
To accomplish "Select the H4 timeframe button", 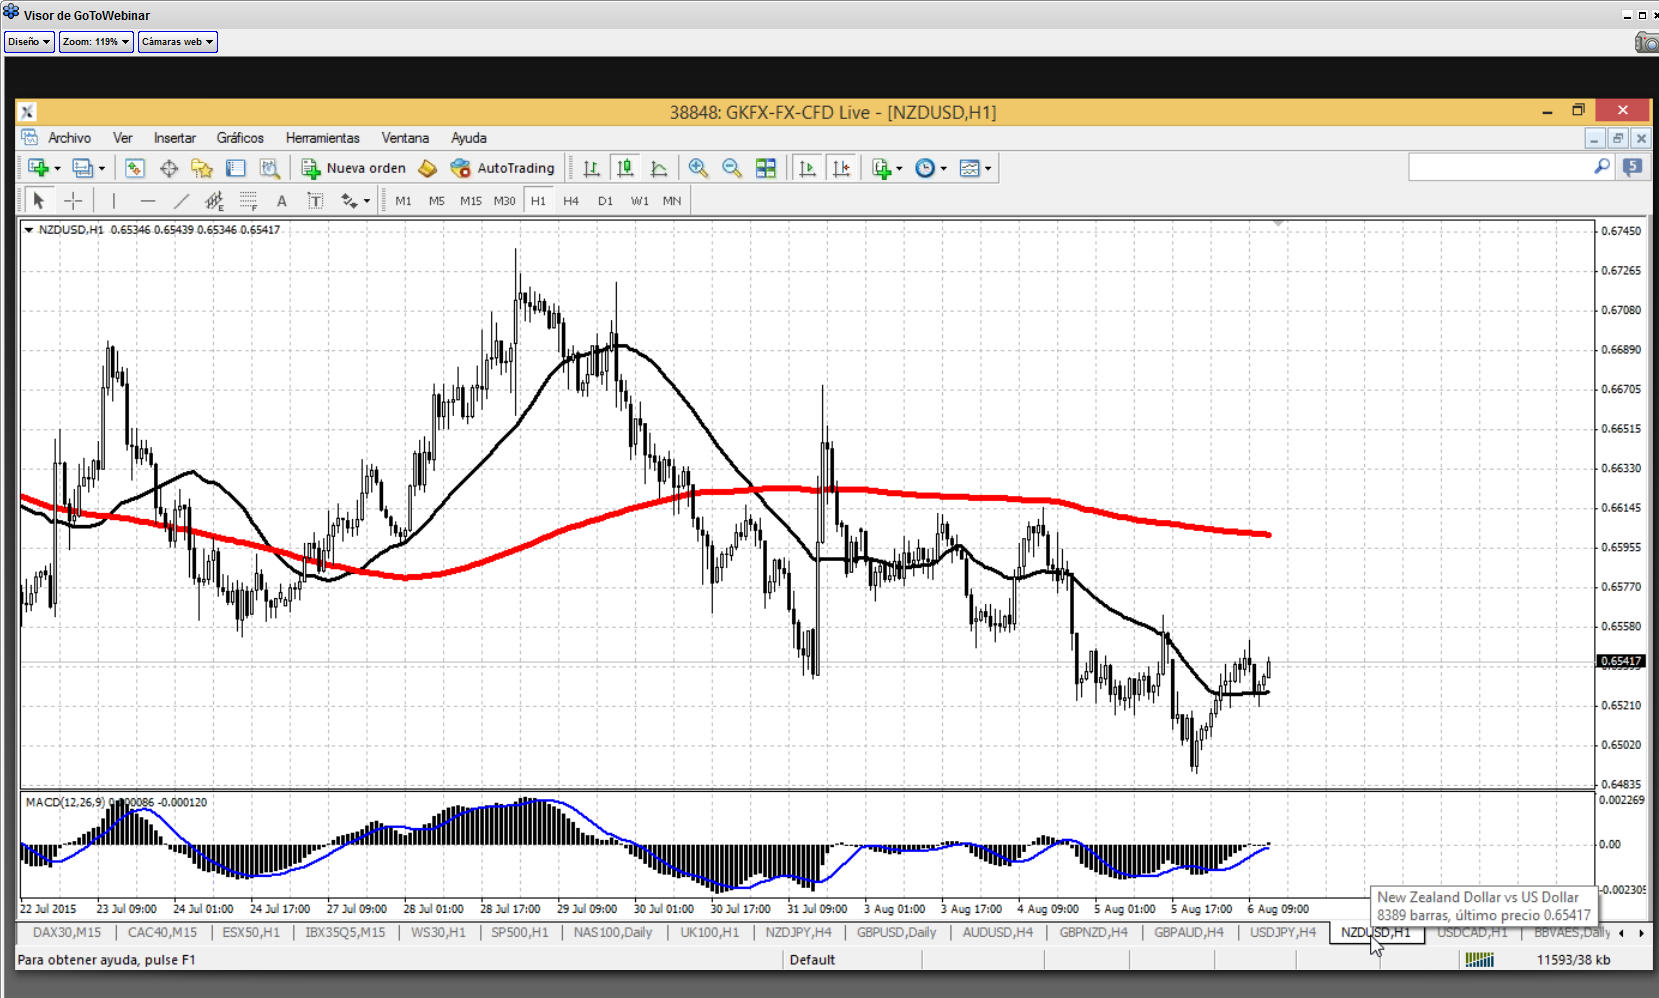I will click(571, 201).
